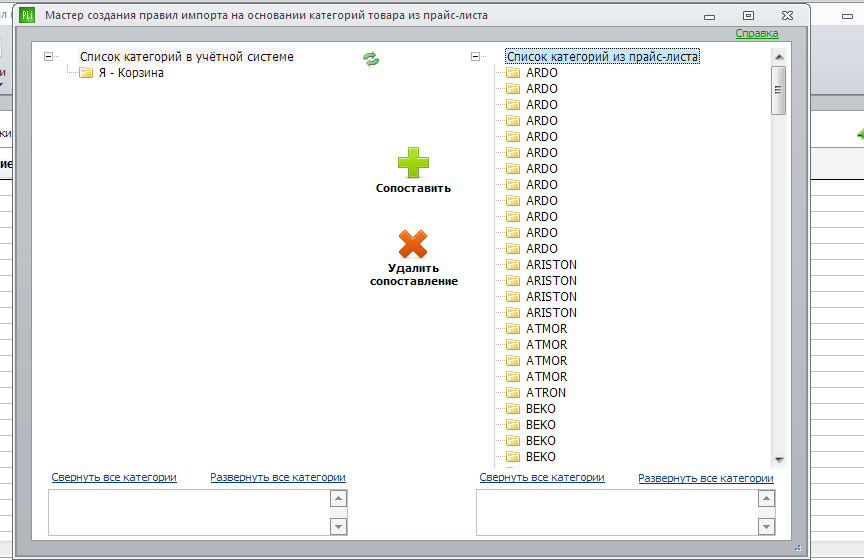Select the ATRON category row
This screenshot has height=560, width=864.
tap(546, 392)
